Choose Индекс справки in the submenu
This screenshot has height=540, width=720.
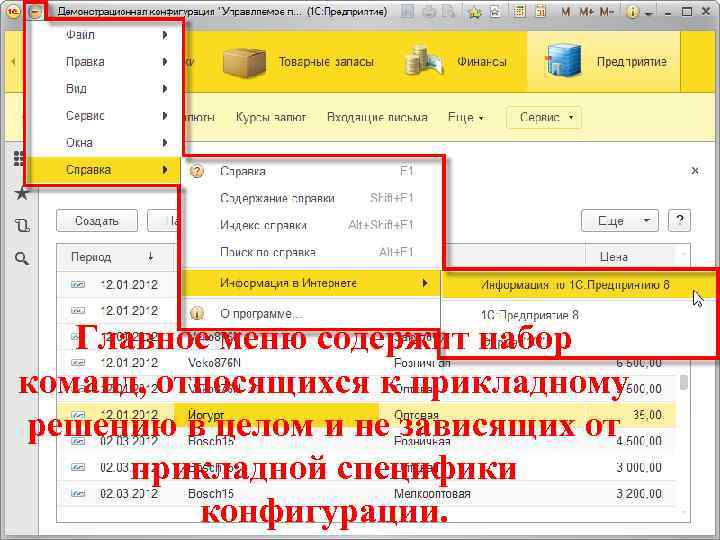tap(312, 225)
